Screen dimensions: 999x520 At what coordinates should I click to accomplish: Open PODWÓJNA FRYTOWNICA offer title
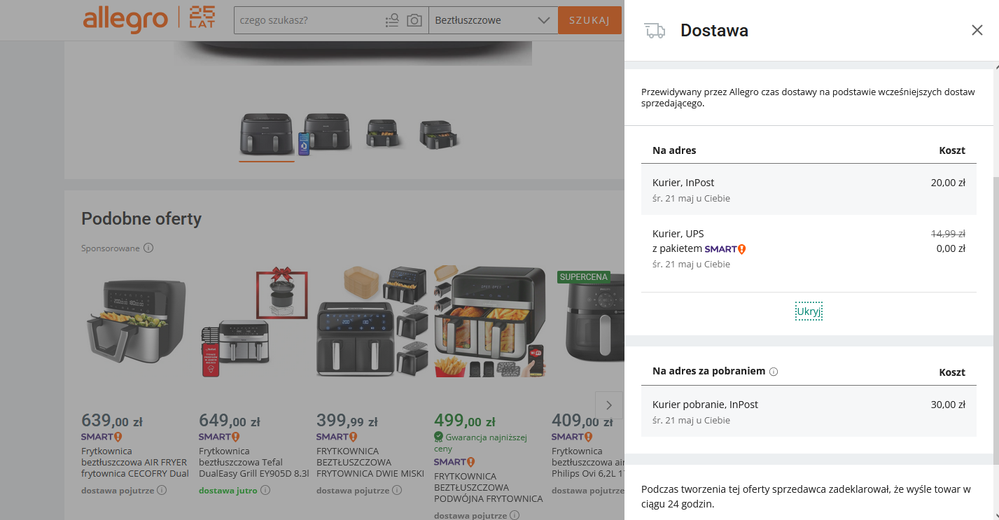click(488, 488)
